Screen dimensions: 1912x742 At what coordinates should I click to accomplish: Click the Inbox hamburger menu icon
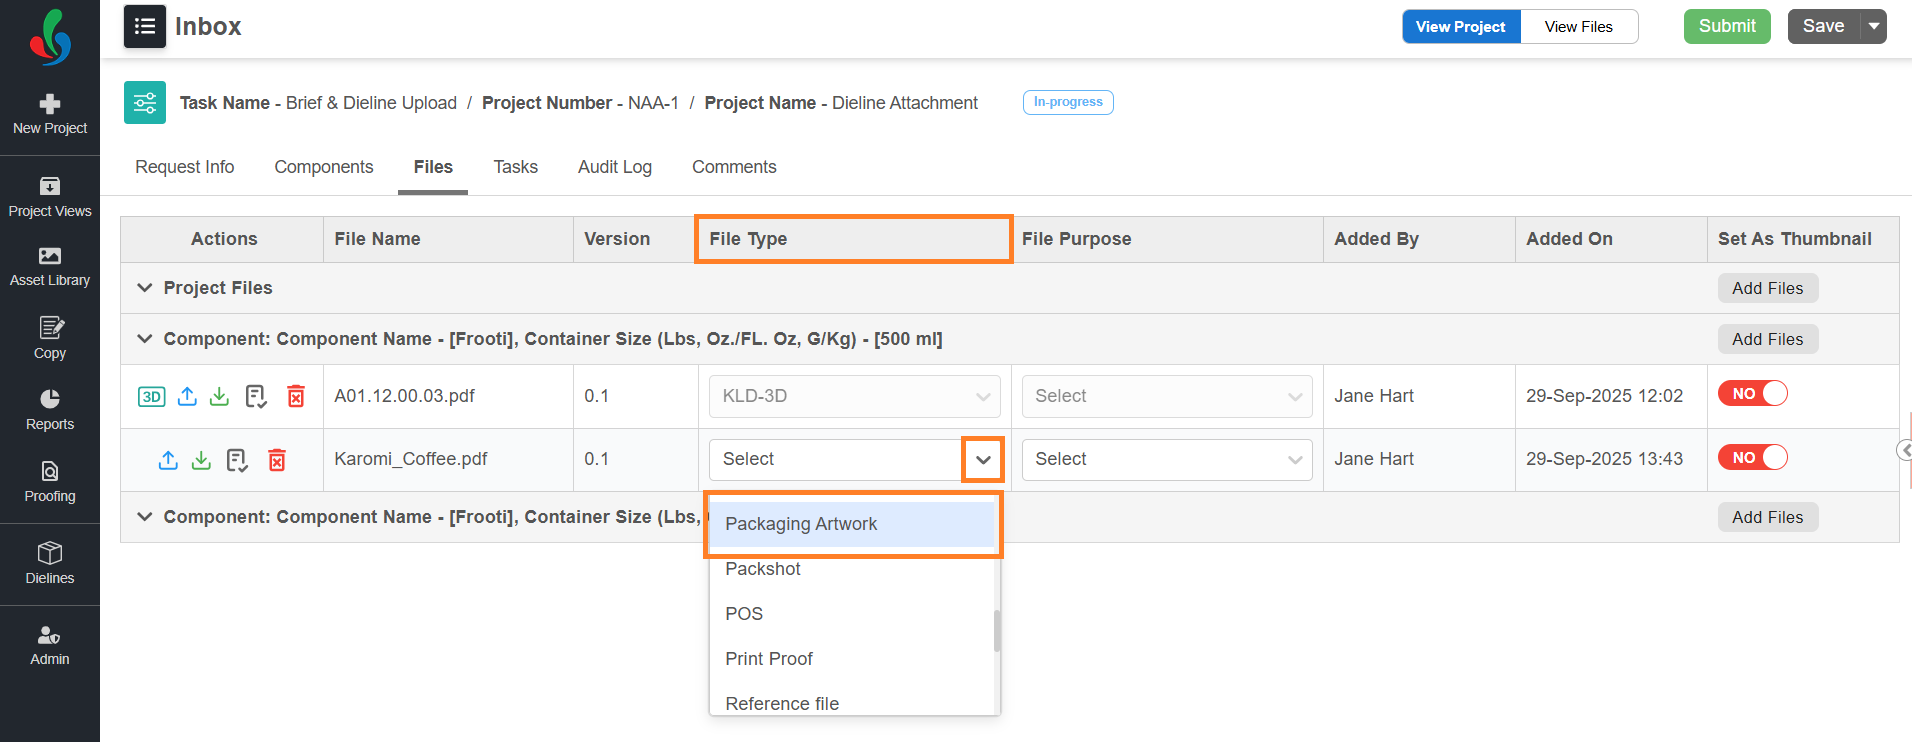(x=145, y=27)
